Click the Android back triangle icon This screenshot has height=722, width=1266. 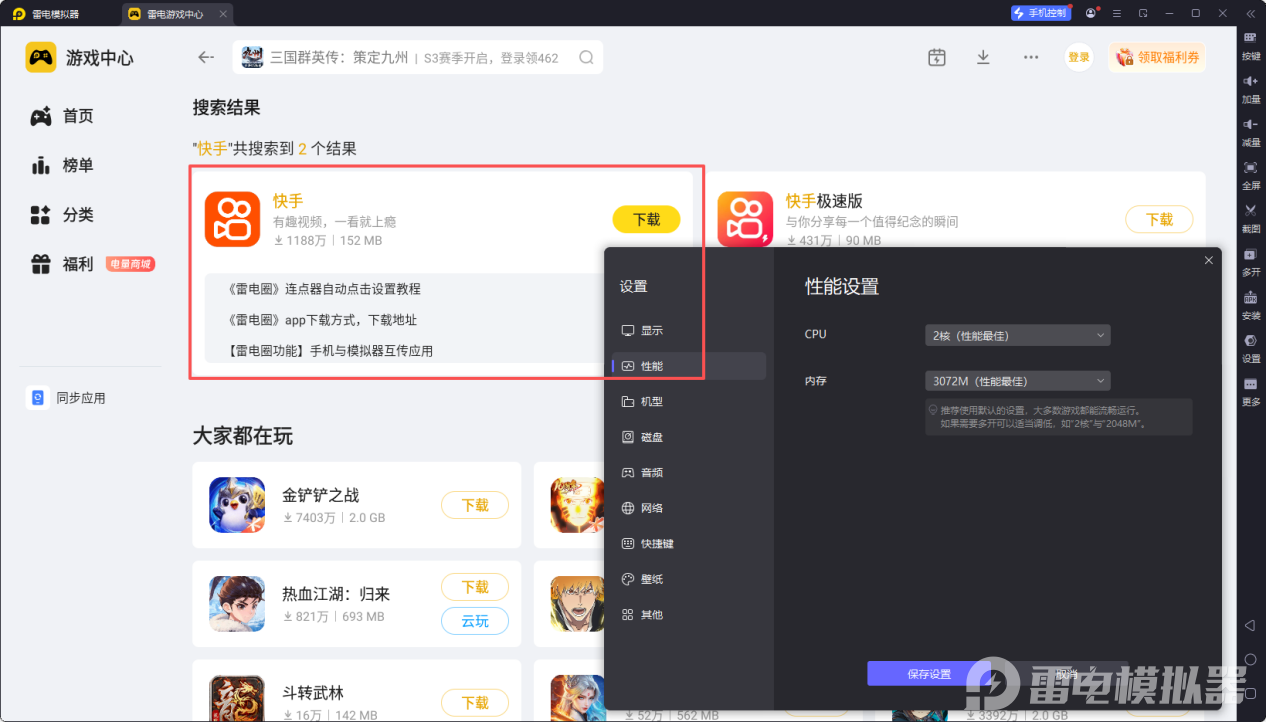pos(1250,625)
